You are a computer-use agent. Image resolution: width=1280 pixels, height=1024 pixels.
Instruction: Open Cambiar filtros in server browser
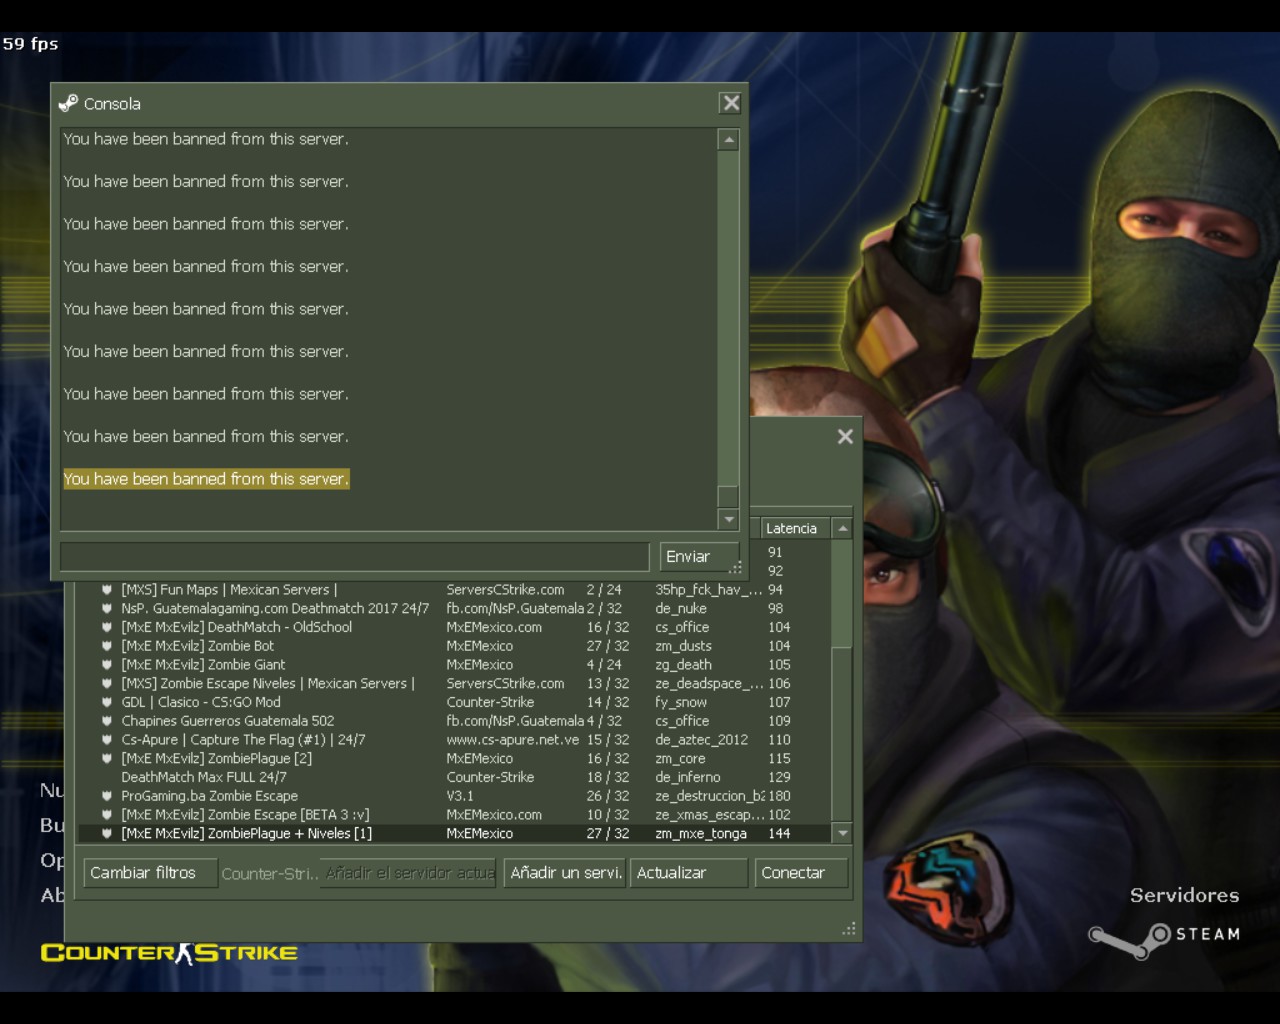pos(150,873)
